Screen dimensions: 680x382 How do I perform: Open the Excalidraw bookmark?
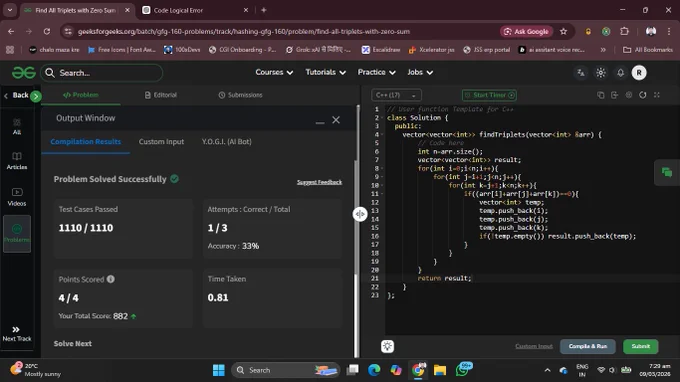click(381, 50)
